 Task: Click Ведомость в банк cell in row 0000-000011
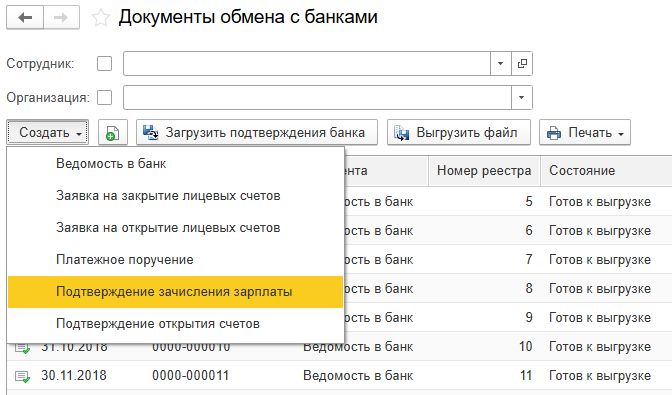[x=358, y=376]
